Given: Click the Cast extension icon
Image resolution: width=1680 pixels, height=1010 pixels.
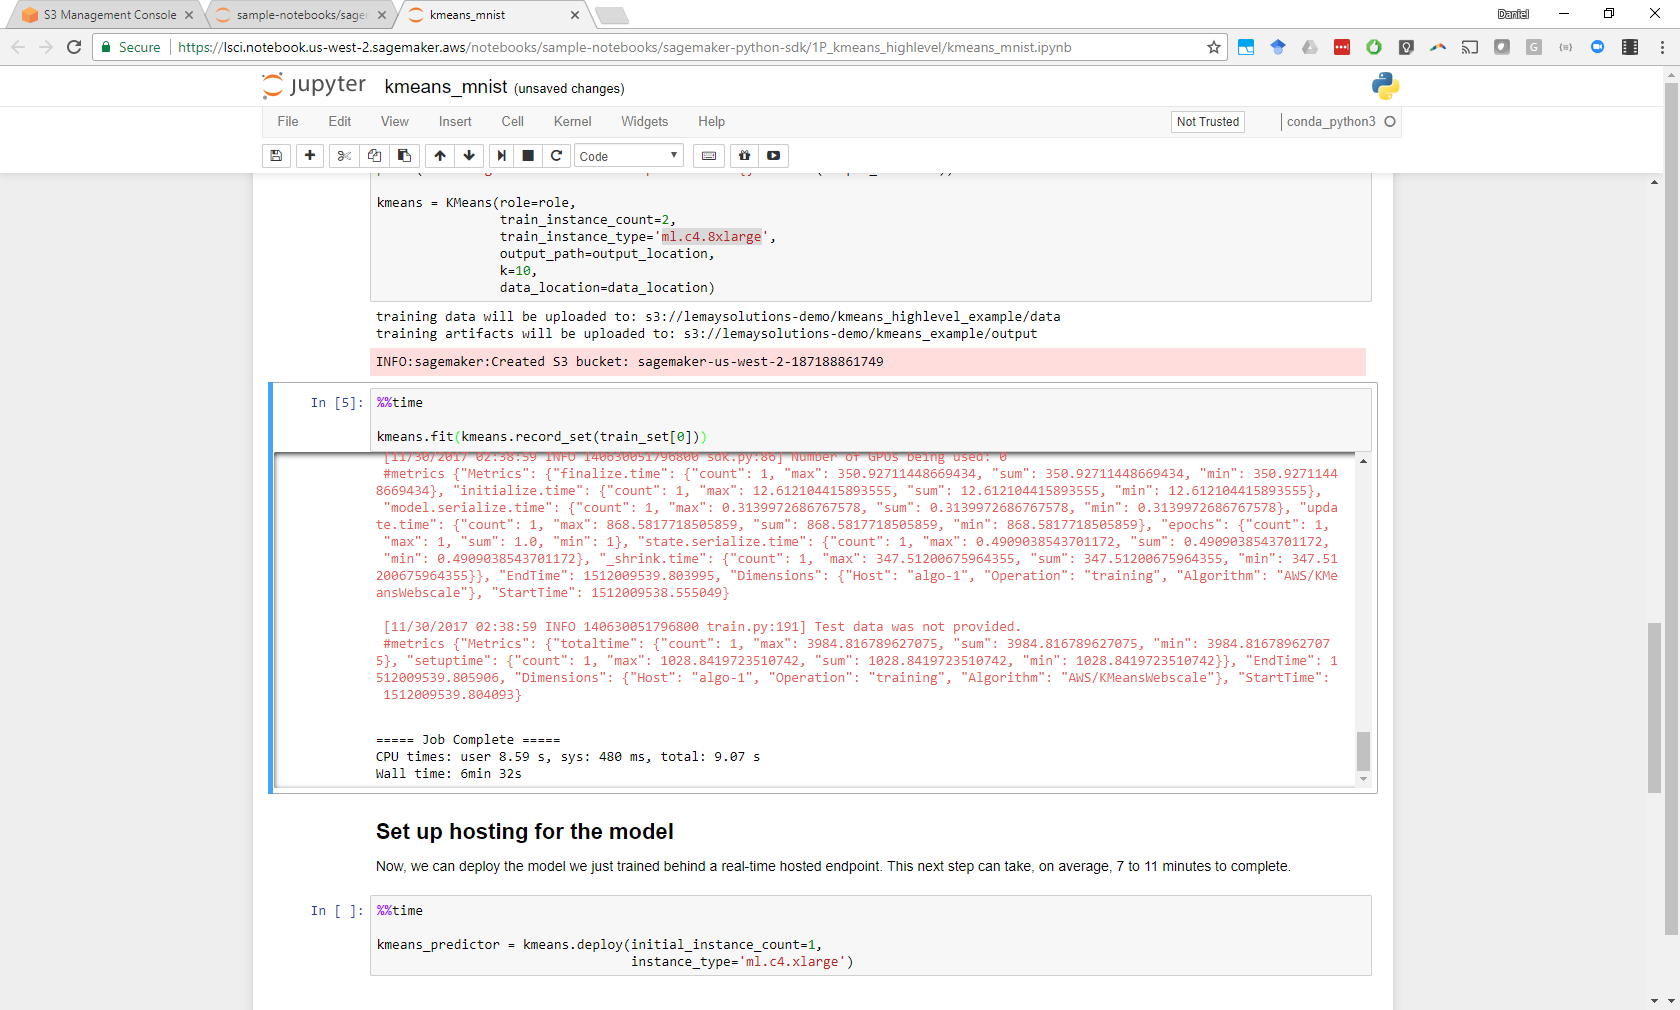Looking at the screenshot, I should (x=1470, y=47).
